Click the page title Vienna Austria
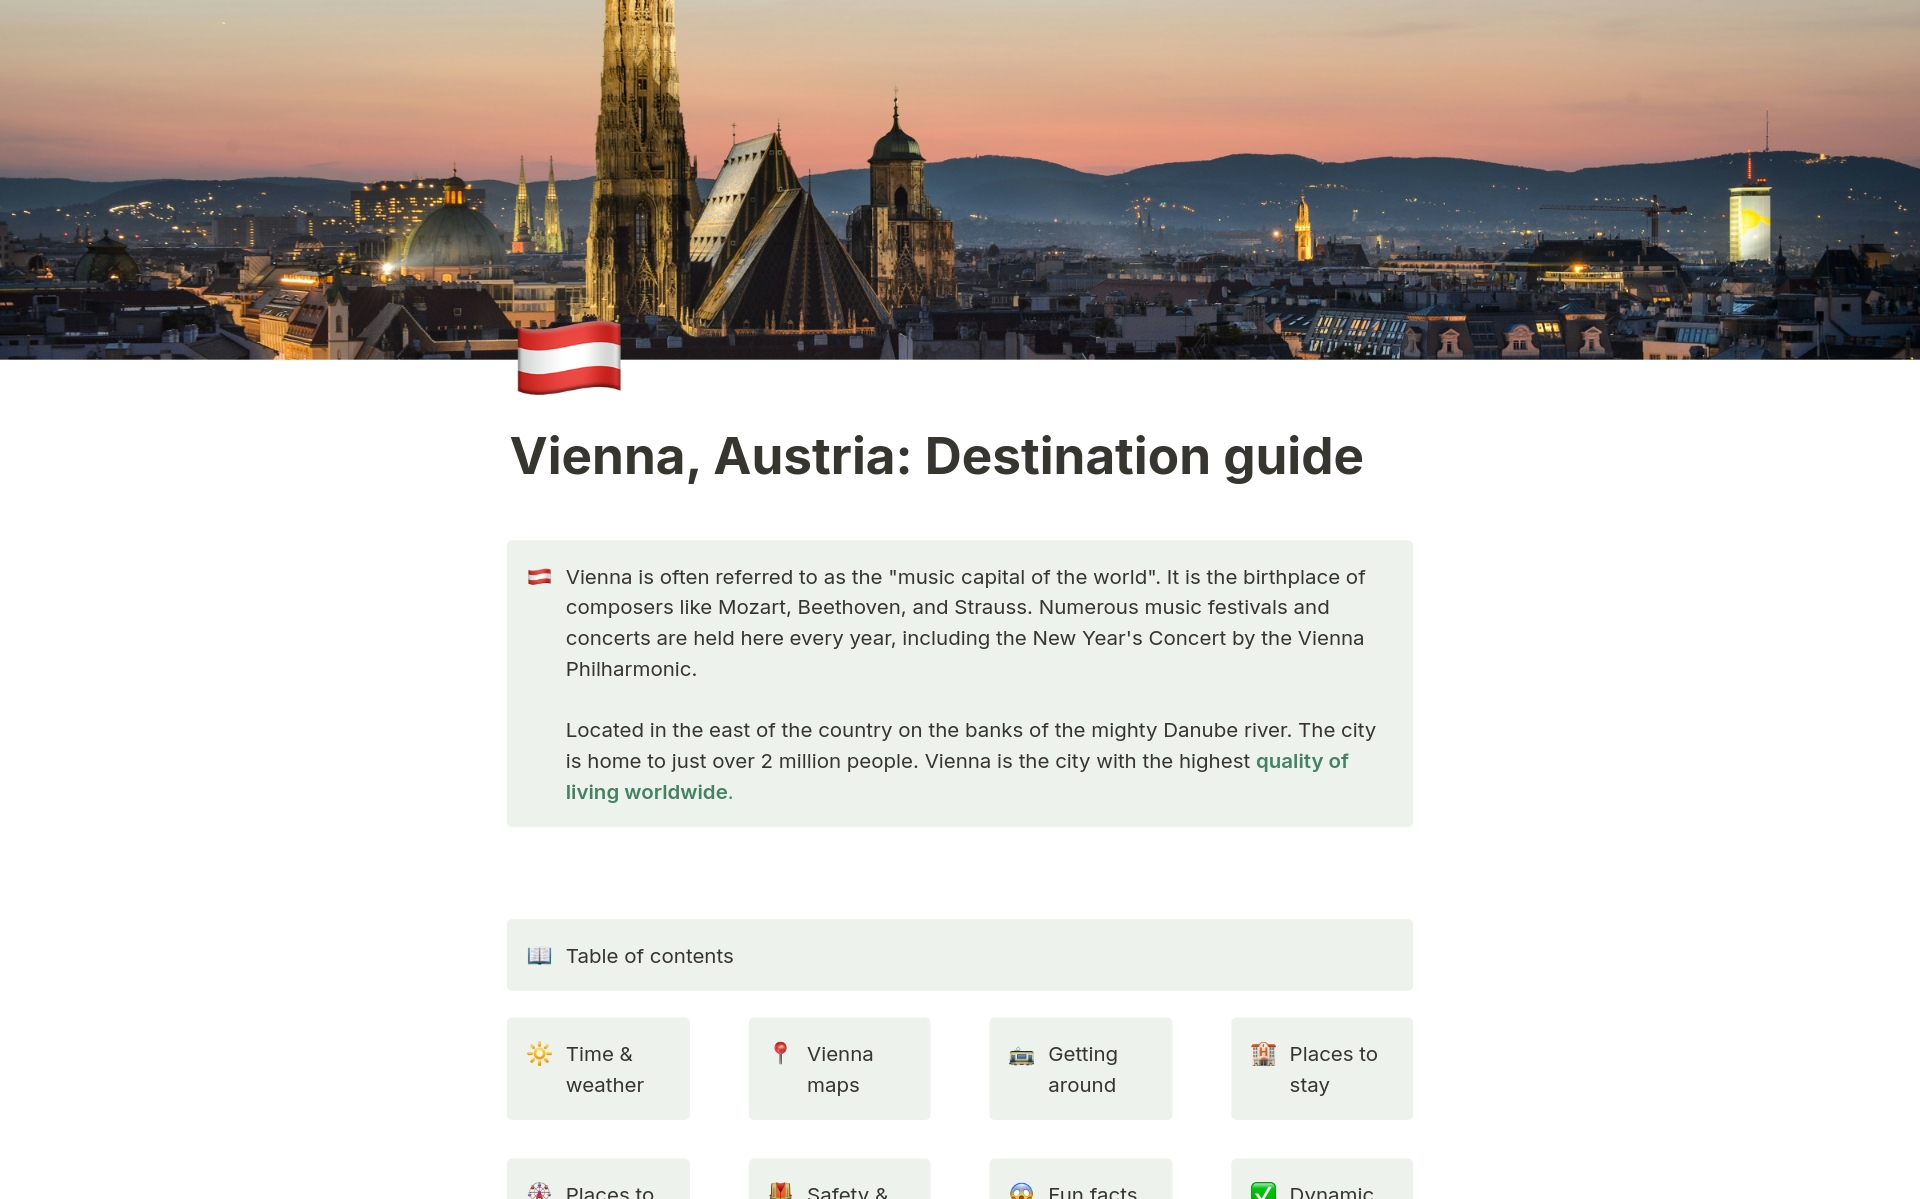The height and width of the screenshot is (1199, 1920). pyautogui.click(x=937, y=454)
